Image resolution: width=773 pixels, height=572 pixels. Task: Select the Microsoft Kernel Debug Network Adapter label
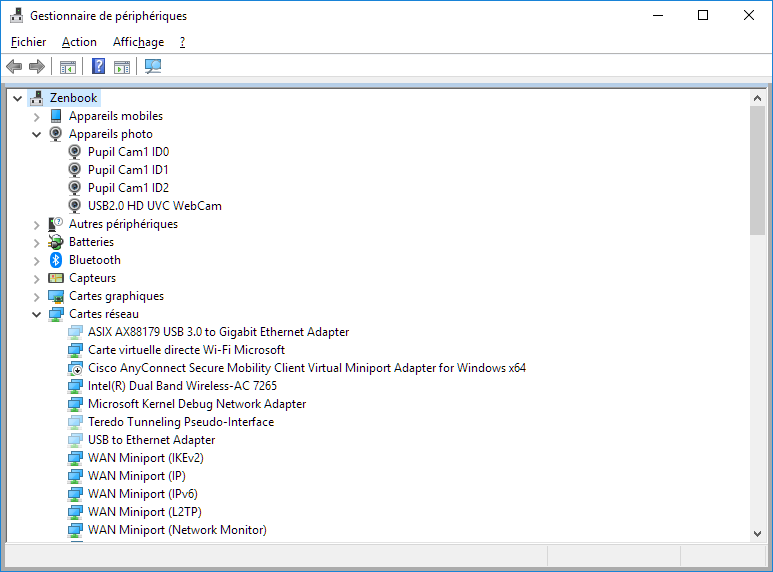tap(197, 404)
